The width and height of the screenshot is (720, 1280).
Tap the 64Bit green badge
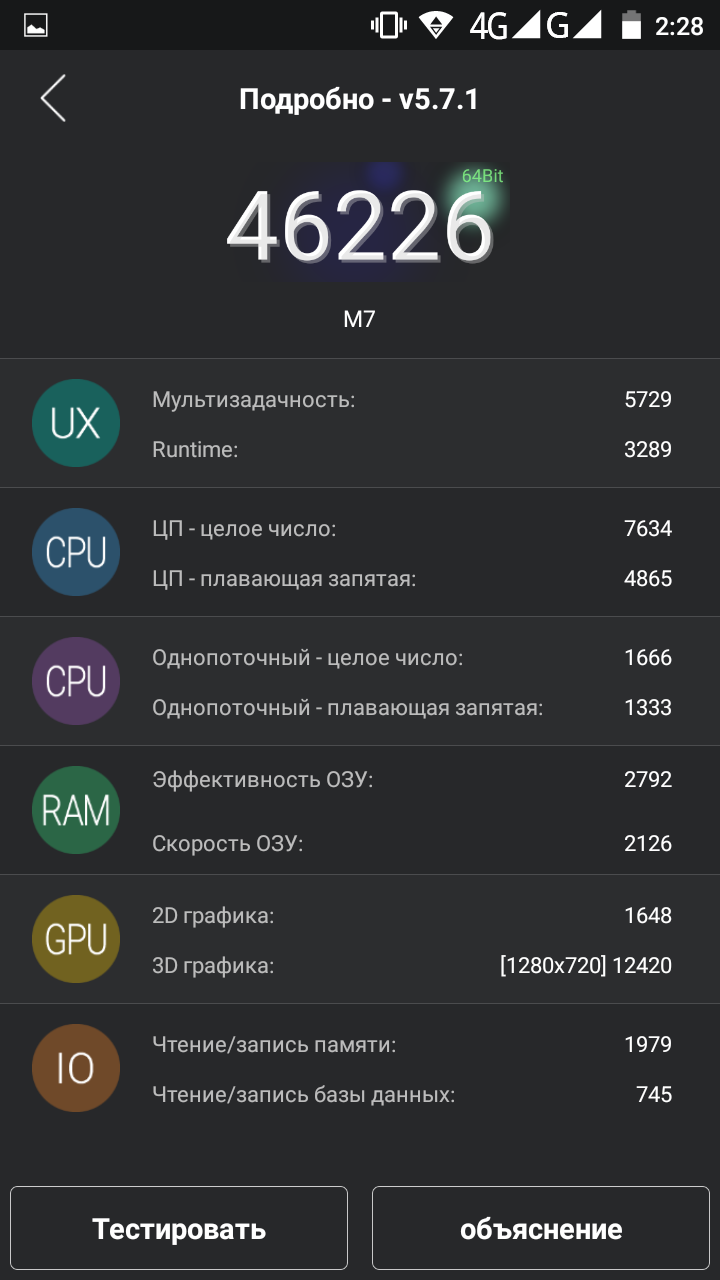(x=482, y=177)
